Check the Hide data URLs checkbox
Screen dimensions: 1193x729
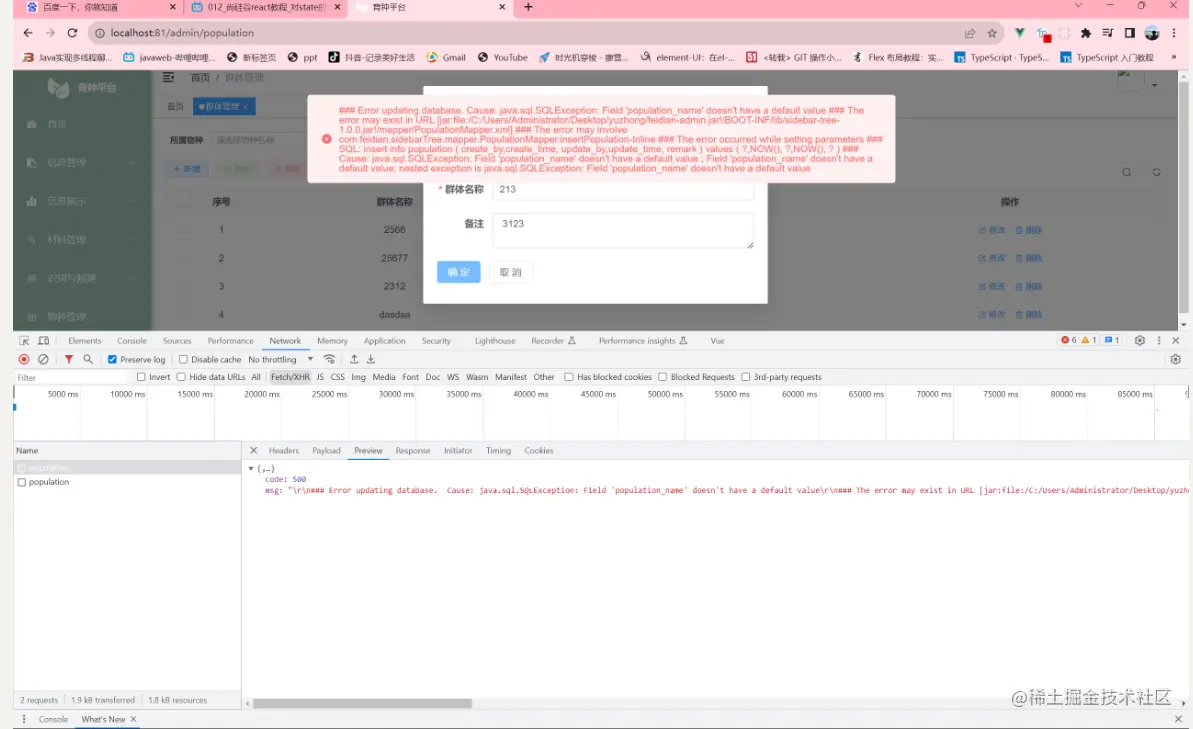point(181,377)
